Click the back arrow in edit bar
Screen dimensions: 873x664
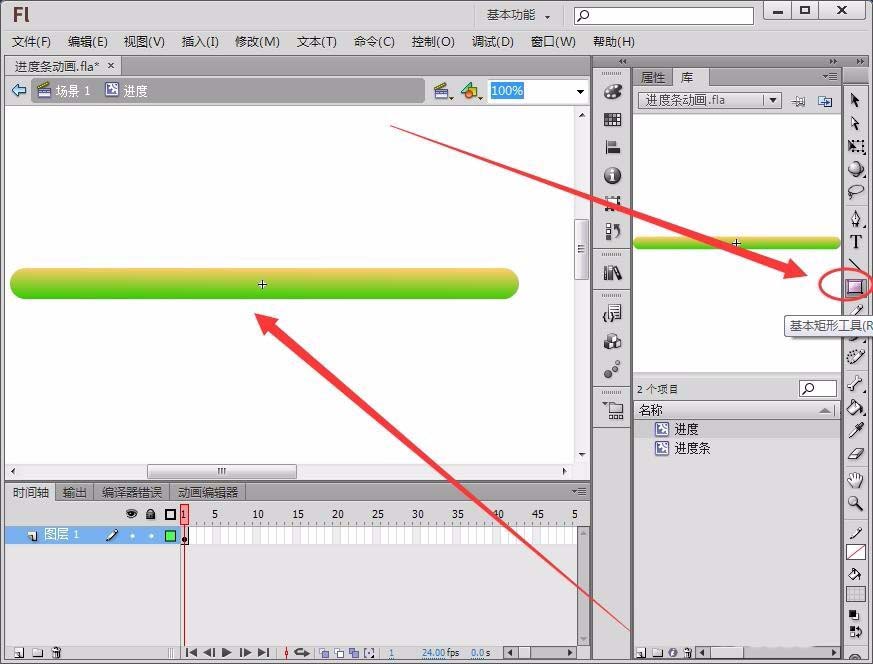click(x=19, y=90)
